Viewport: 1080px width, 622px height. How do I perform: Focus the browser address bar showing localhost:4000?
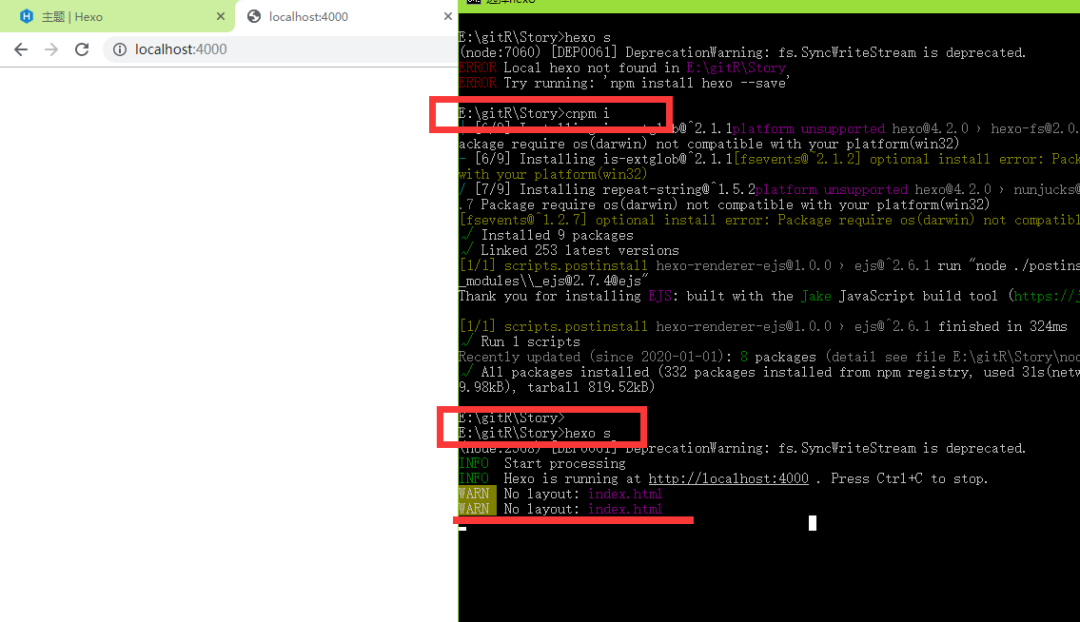tap(280, 50)
